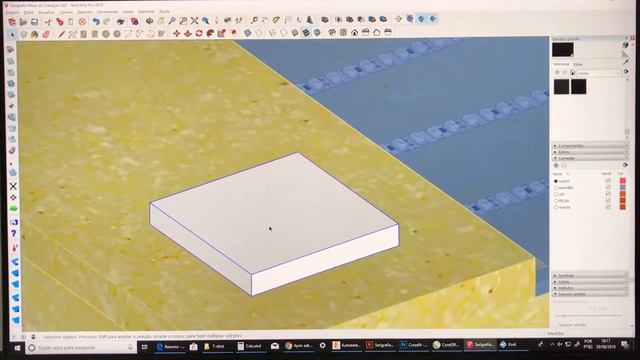Open the Arquivo menu
Image resolution: width=640 pixels, height=360 pixels.
pos(12,13)
